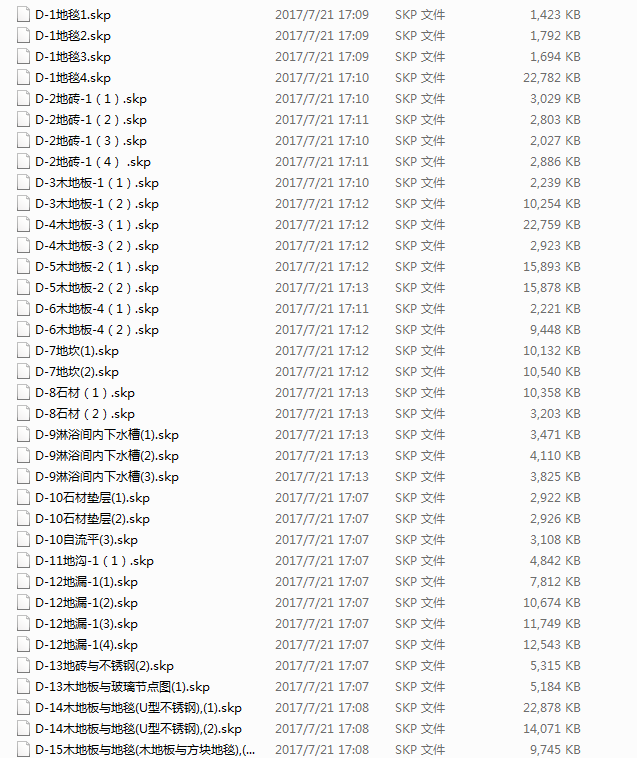This screenshot has height=758, width=637.
Task: Click the file icon of D-8石材（2）.skp
Action: click(23, 414)
